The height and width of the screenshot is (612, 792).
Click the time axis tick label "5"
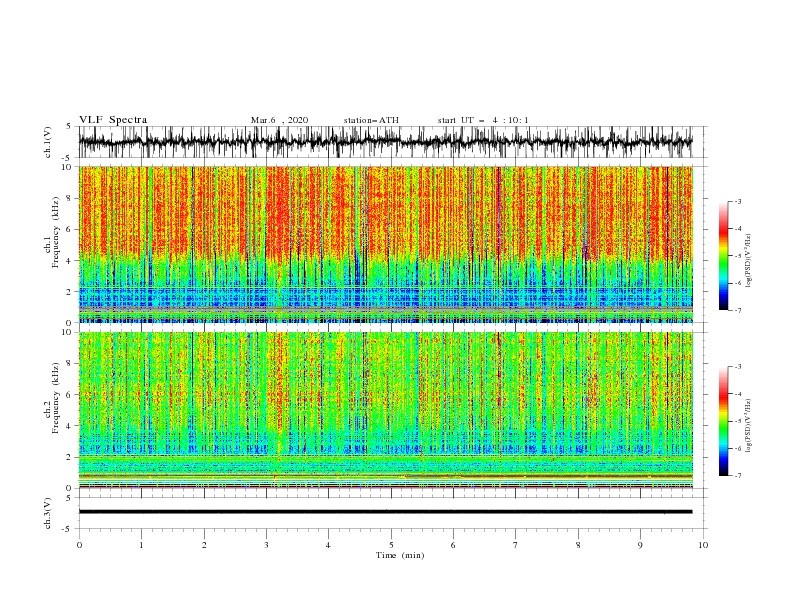(391, 545)
